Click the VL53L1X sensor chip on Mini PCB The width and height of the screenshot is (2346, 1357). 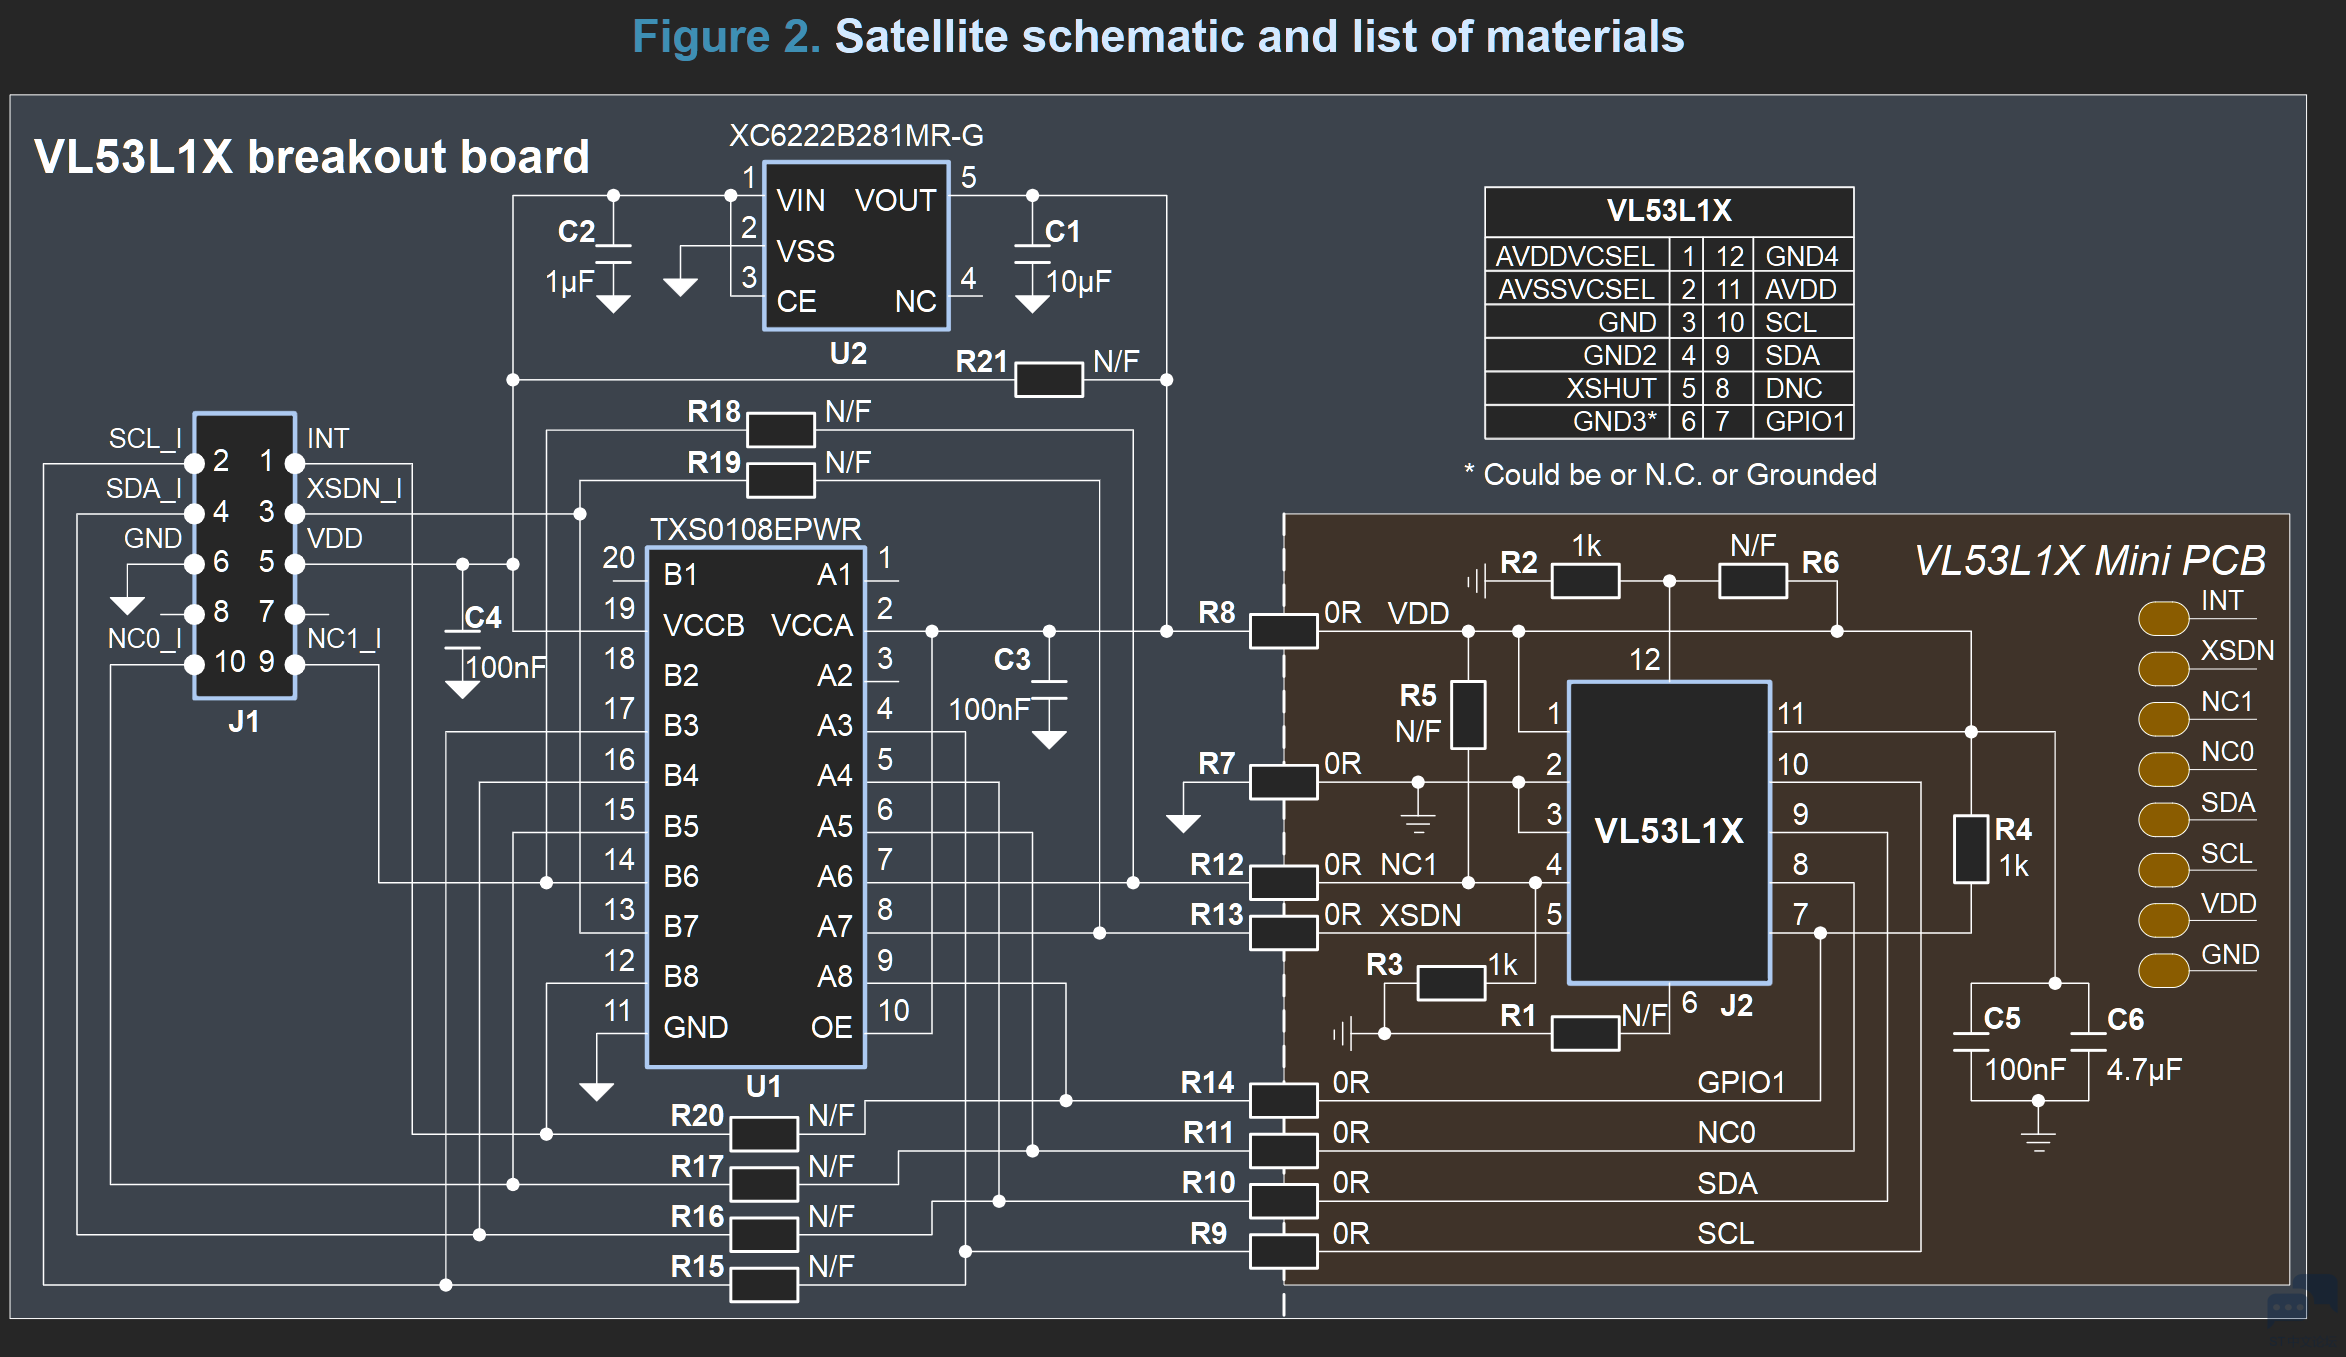pyautogui.click(x=1669, y=832)
